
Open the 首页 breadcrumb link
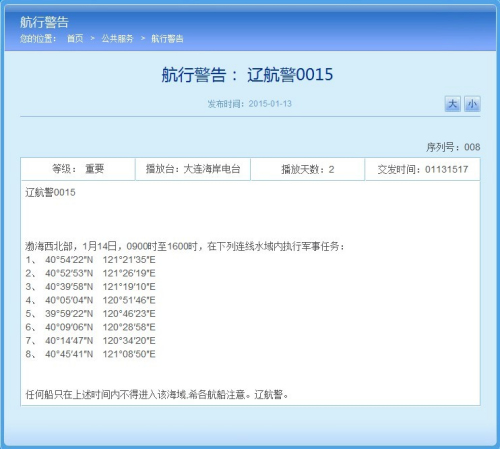[x=75, y=39]
